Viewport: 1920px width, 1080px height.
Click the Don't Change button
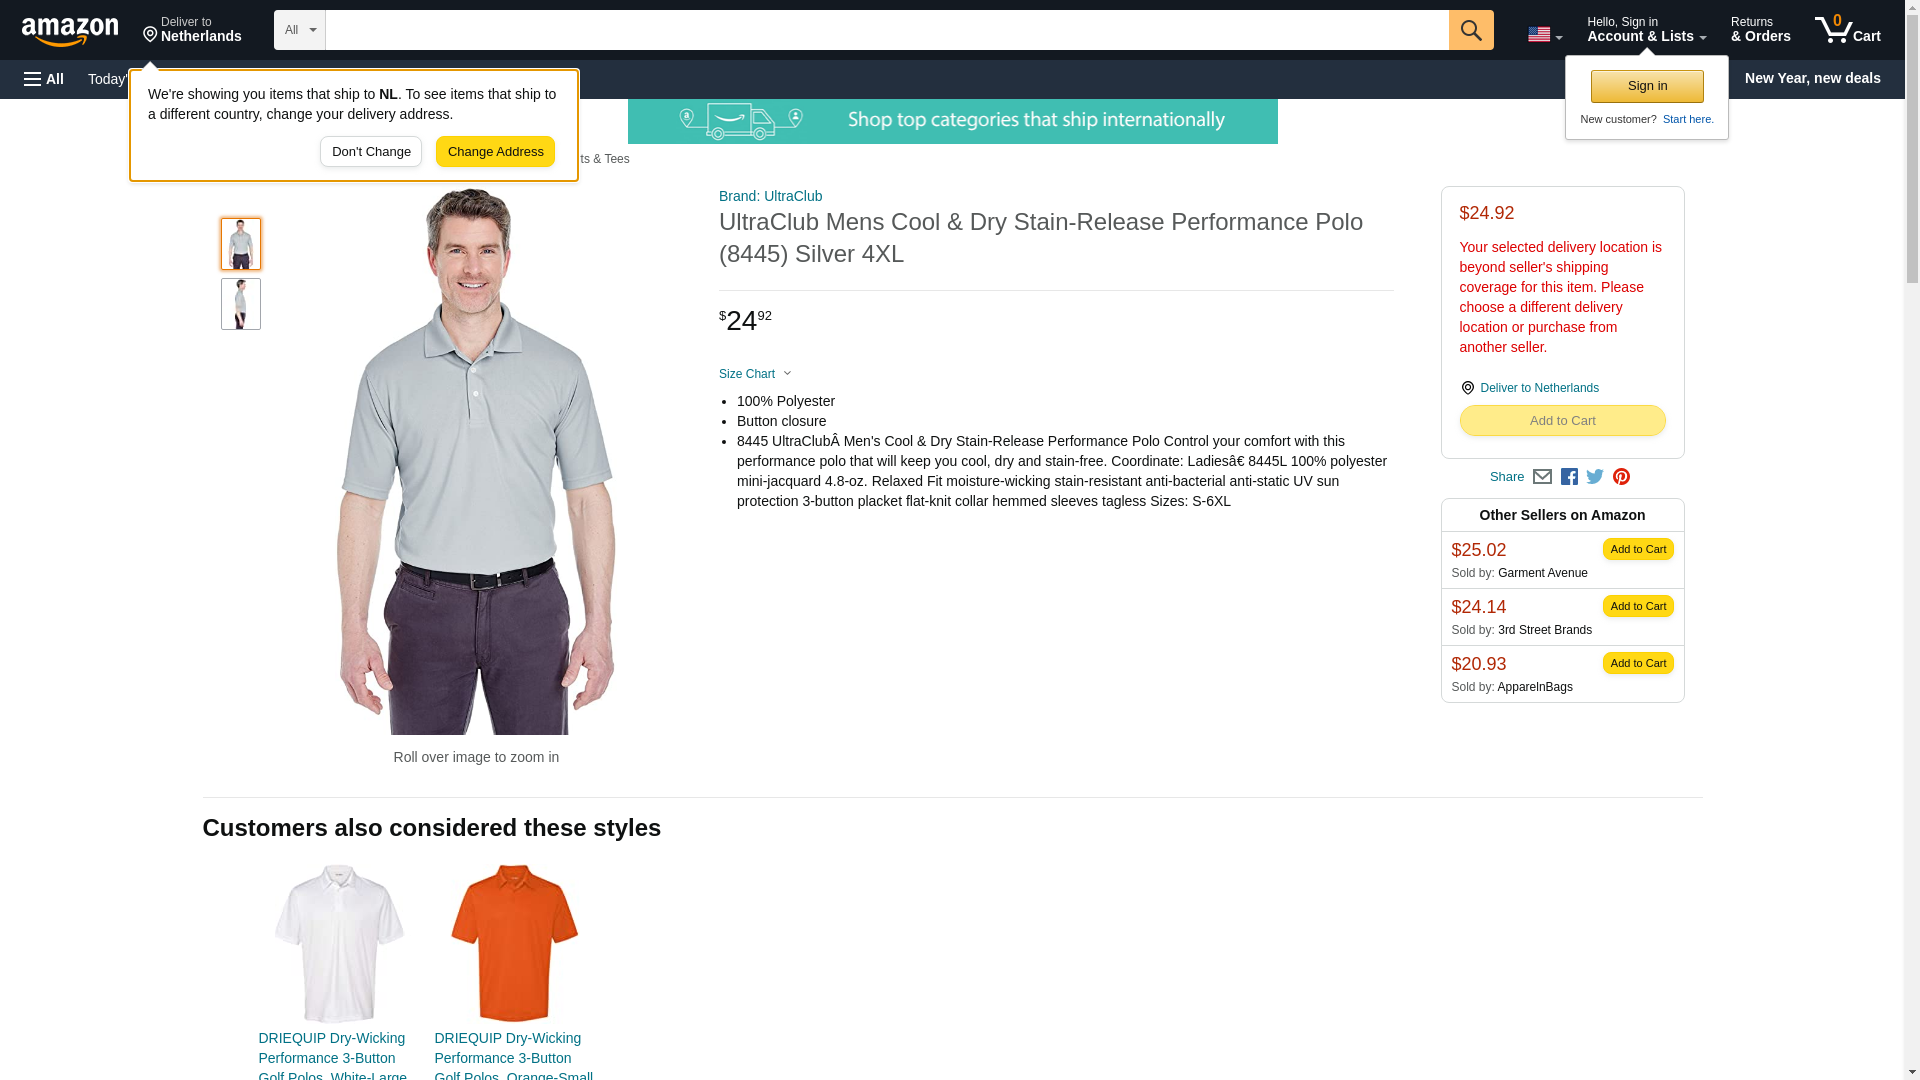371,152
